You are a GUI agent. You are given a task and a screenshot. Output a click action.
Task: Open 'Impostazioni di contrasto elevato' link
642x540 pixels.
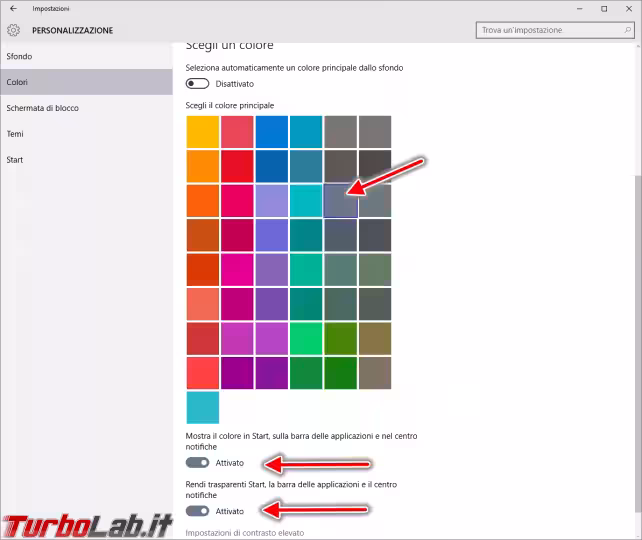click(x=245, y=533)
